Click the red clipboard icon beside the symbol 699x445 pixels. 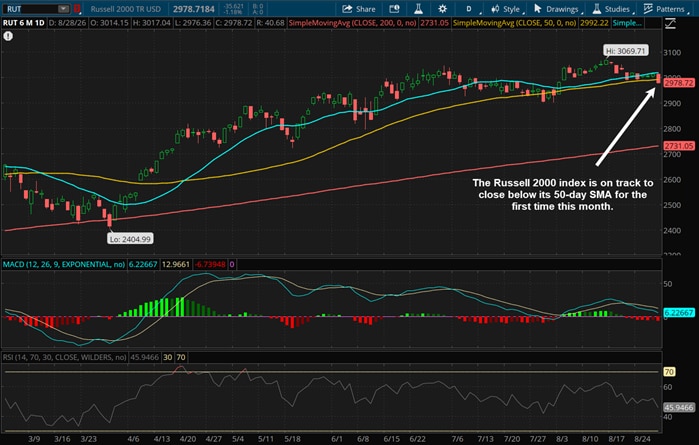tap(77, 8)
